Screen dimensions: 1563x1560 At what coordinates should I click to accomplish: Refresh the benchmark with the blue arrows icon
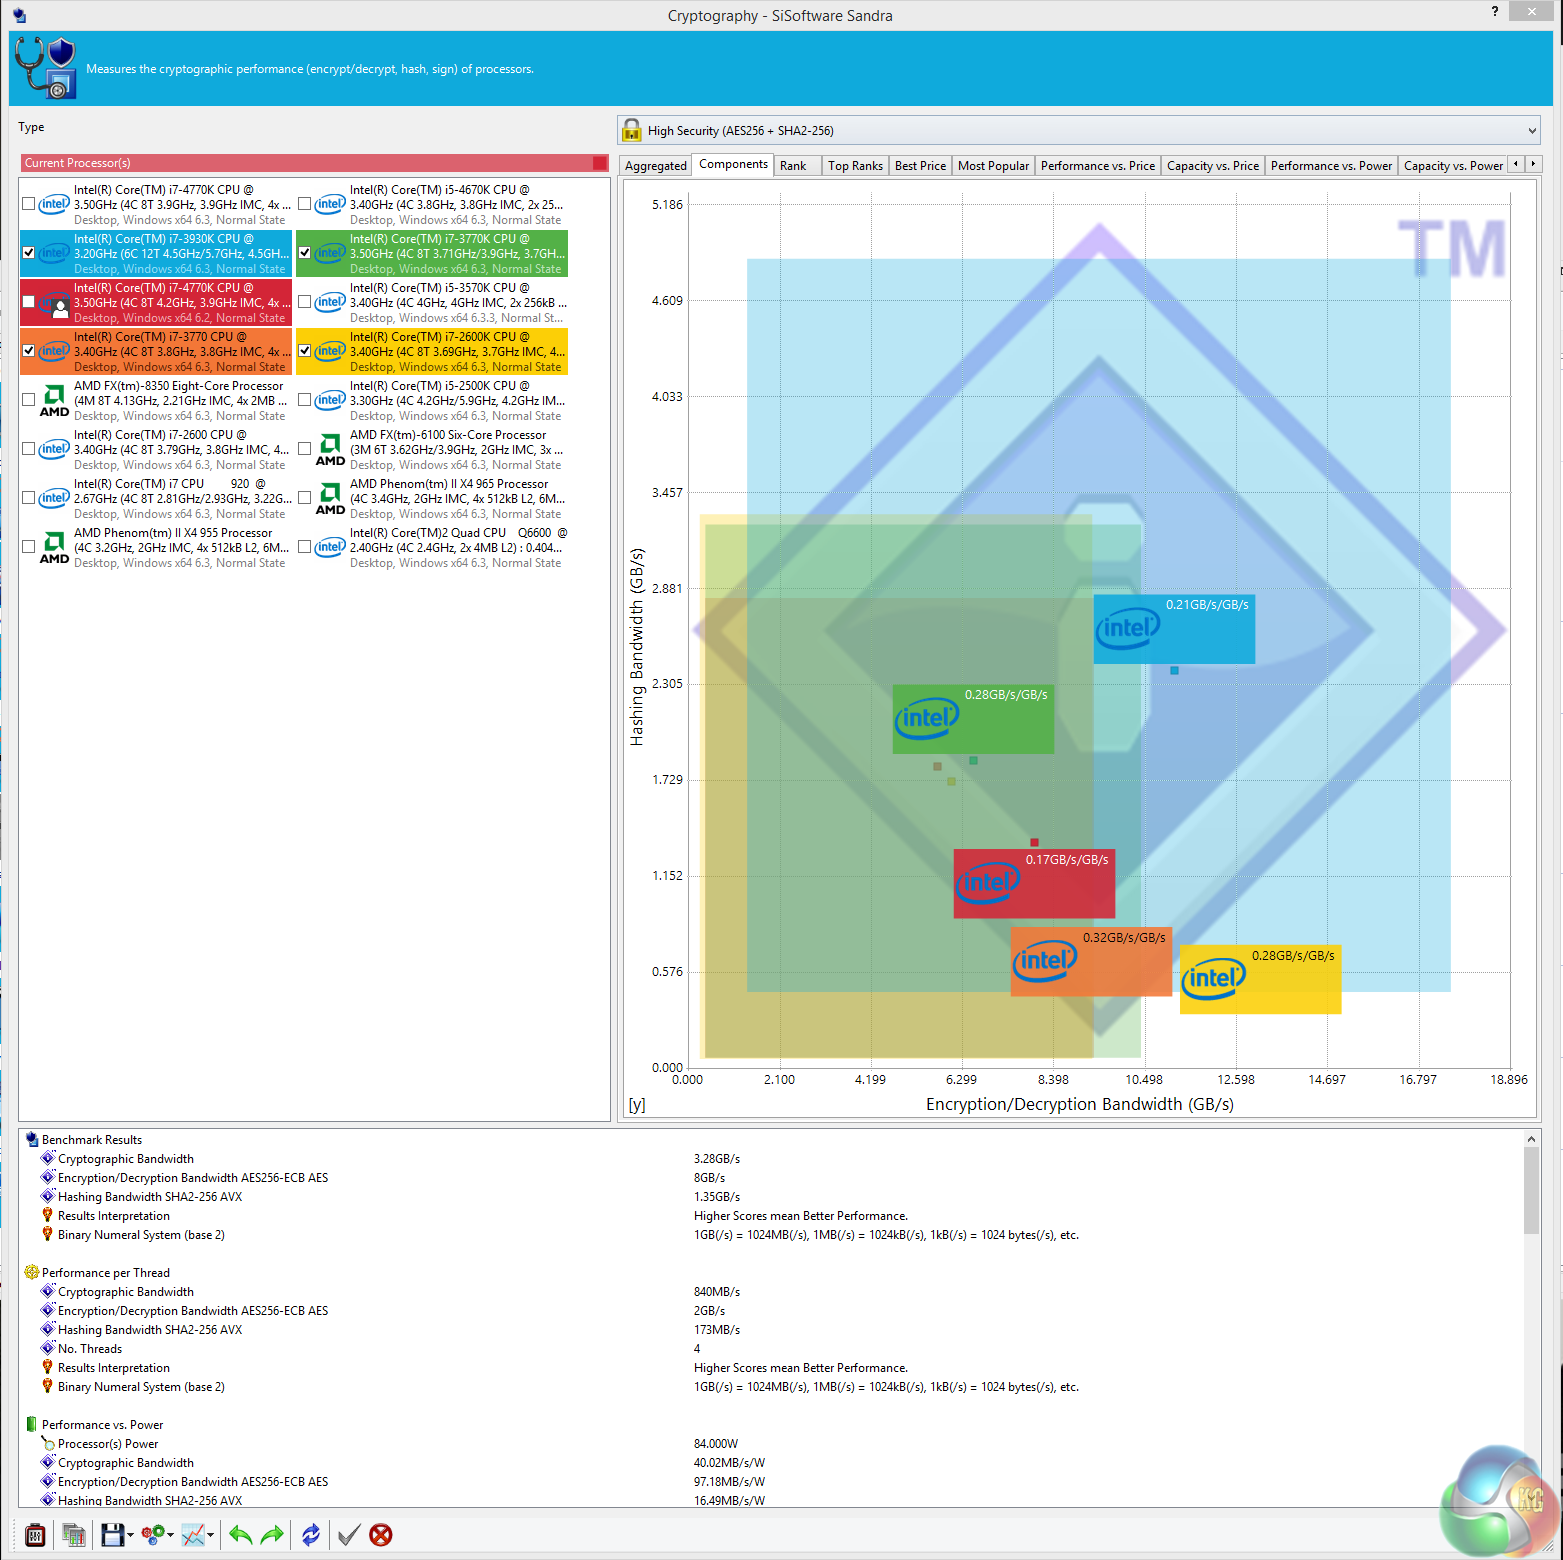click(311, 1535)
